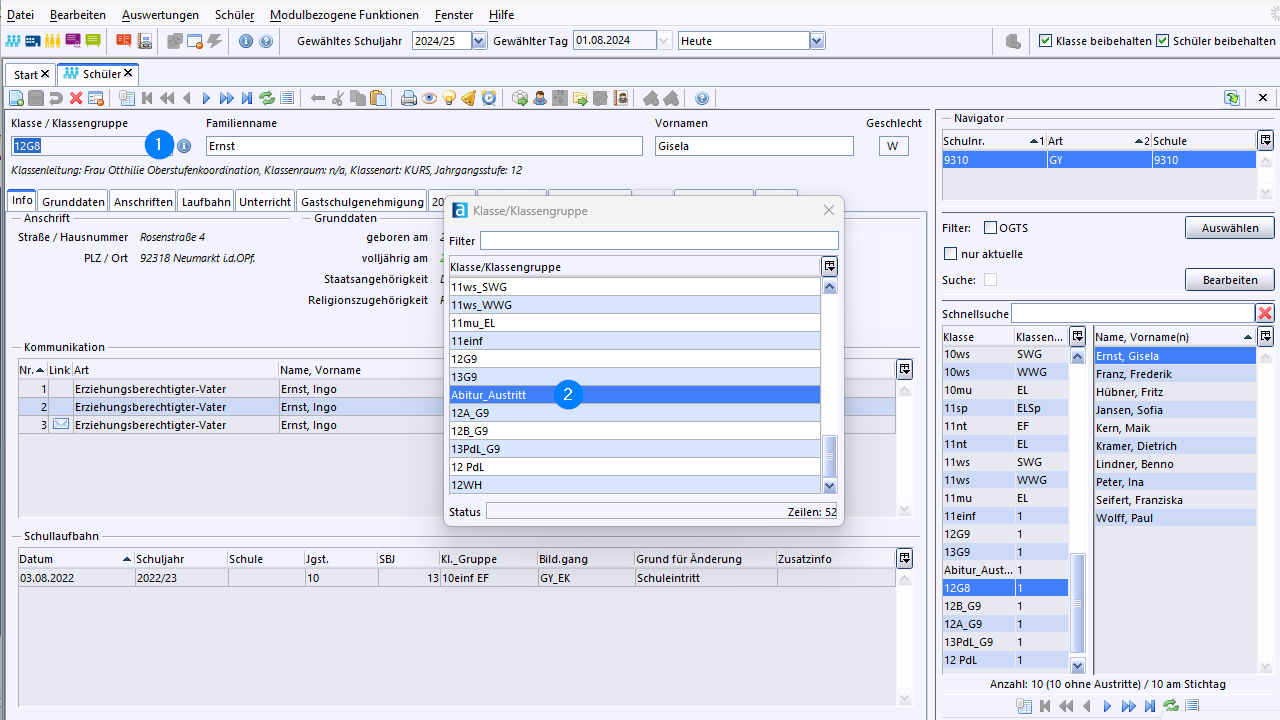Enable the OGTS filter checkbox
1280x720 pixels.
coord(991,228)
